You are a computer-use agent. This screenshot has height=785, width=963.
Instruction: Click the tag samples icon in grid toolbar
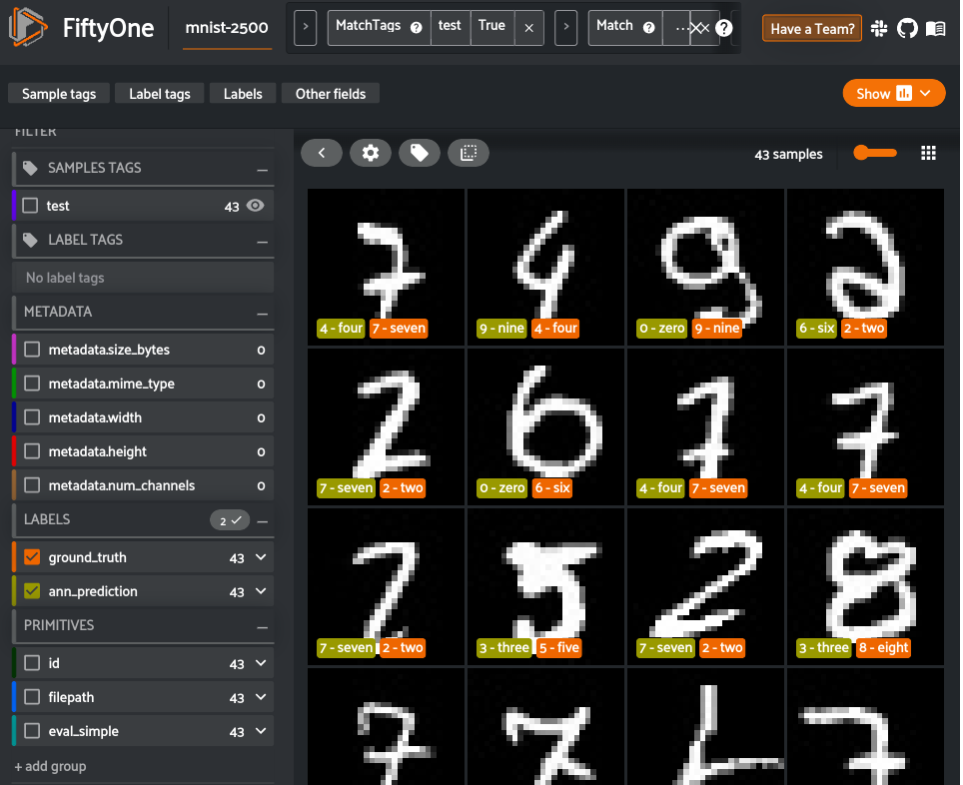[x=418, y=152]
